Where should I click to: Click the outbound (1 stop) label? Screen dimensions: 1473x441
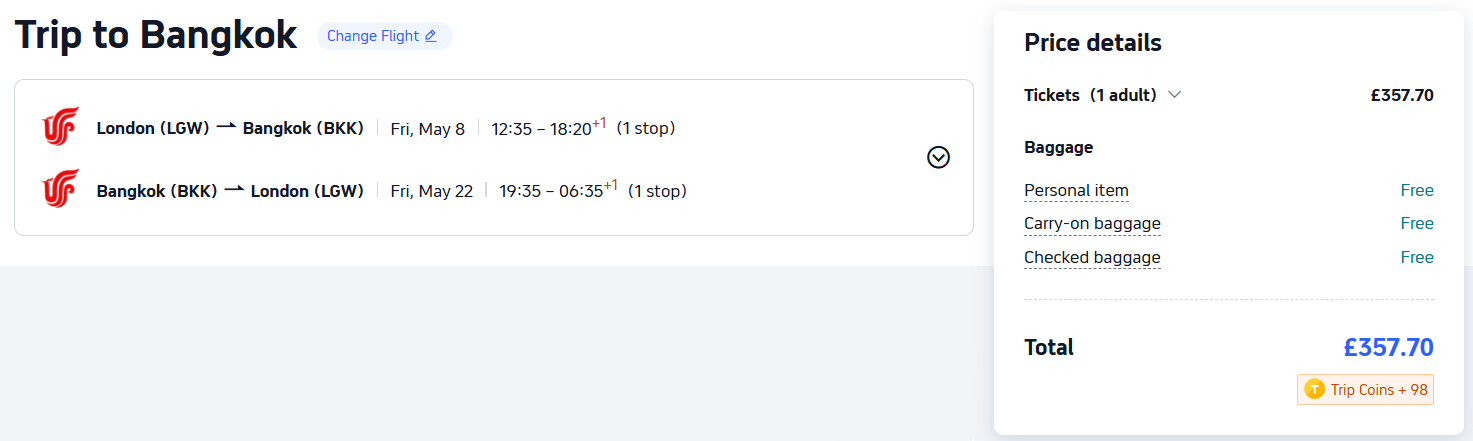(x=645, y=128)
